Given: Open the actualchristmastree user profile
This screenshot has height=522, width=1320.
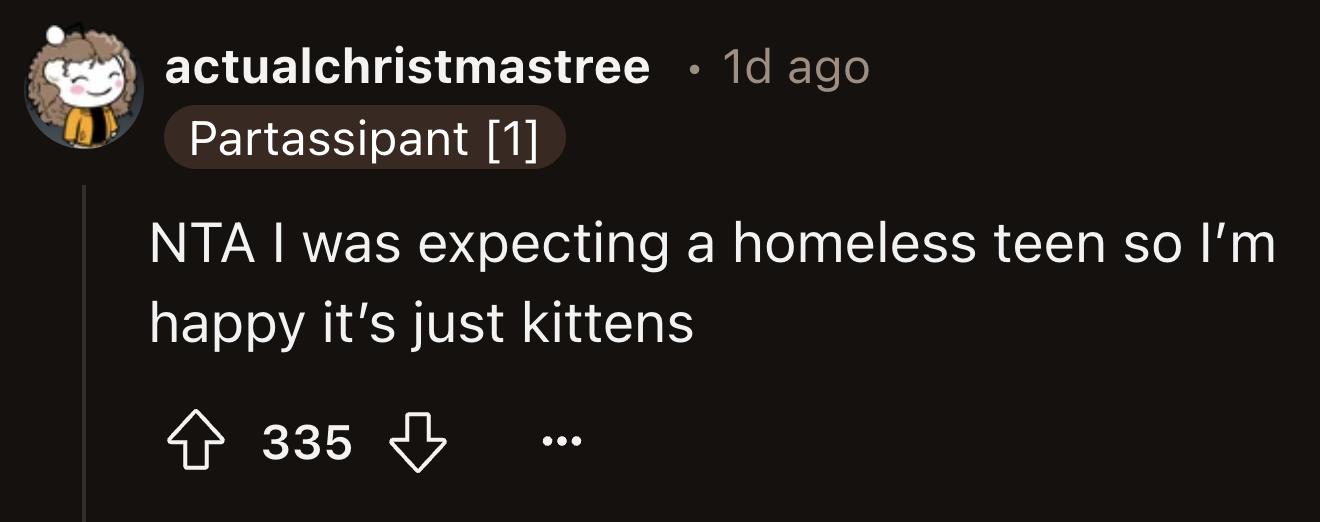Looking at the screenshot, I should 407,67.
